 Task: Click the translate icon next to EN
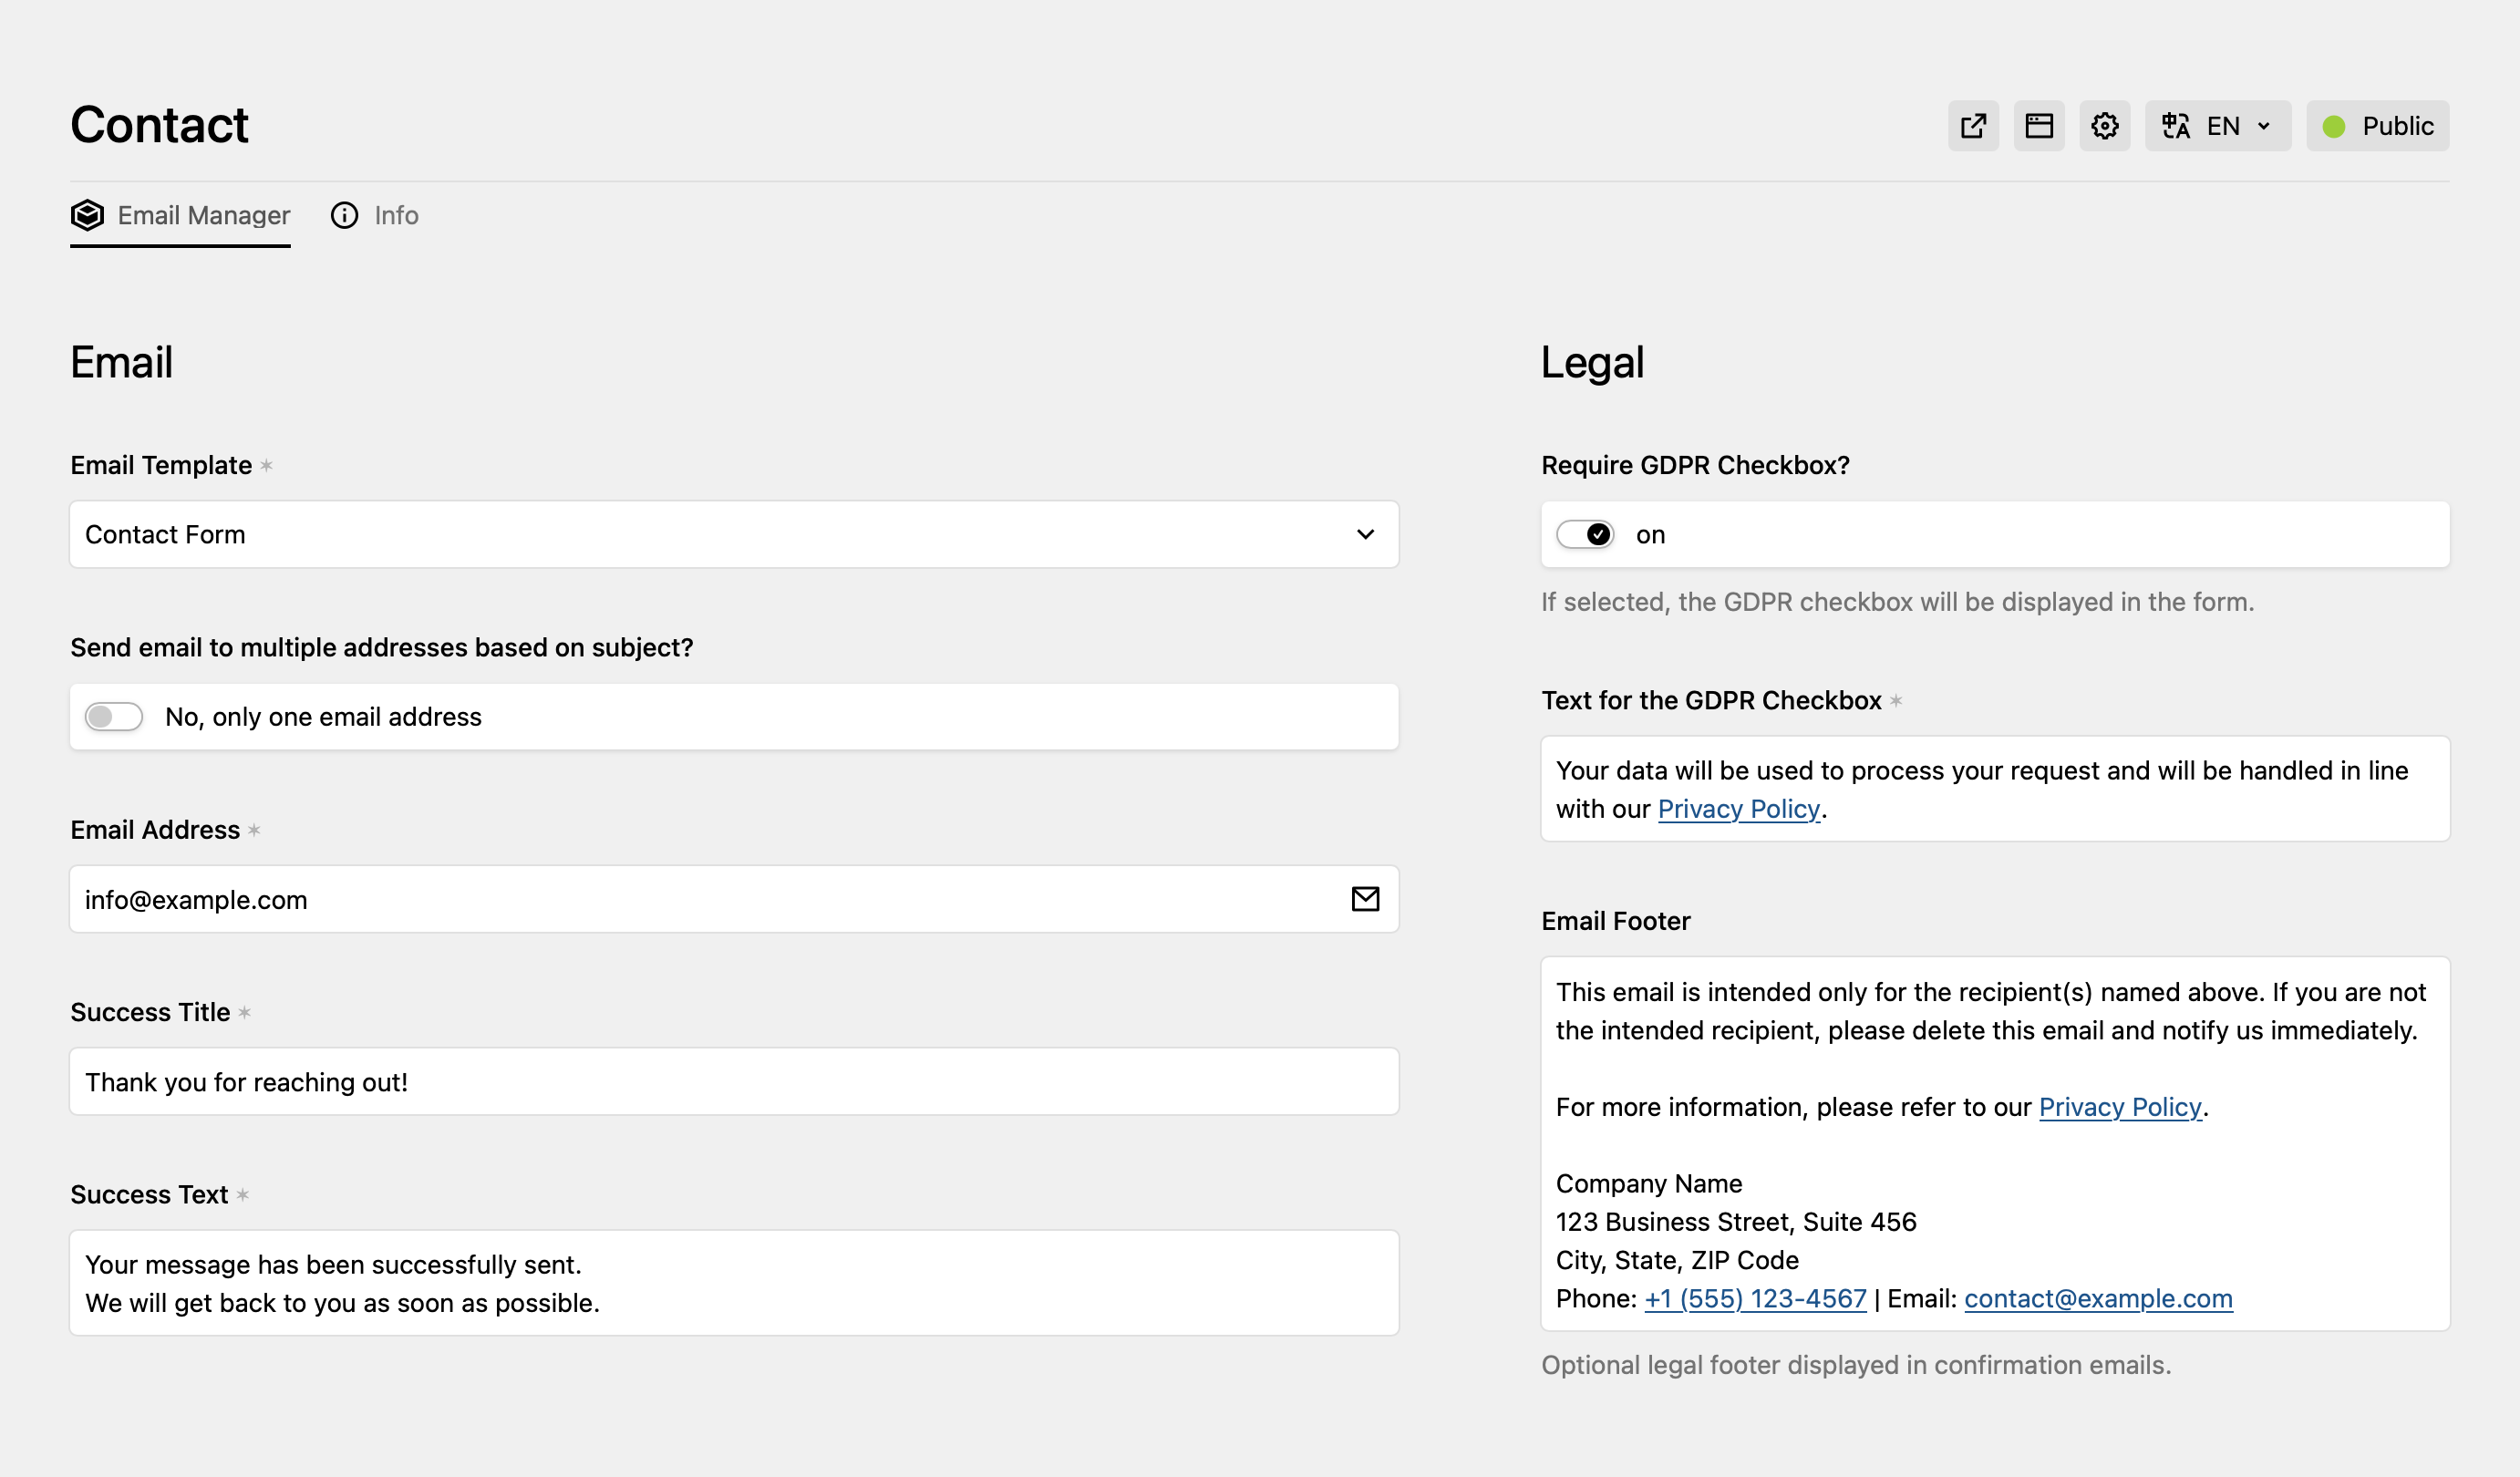click(x=2176, y=125)
